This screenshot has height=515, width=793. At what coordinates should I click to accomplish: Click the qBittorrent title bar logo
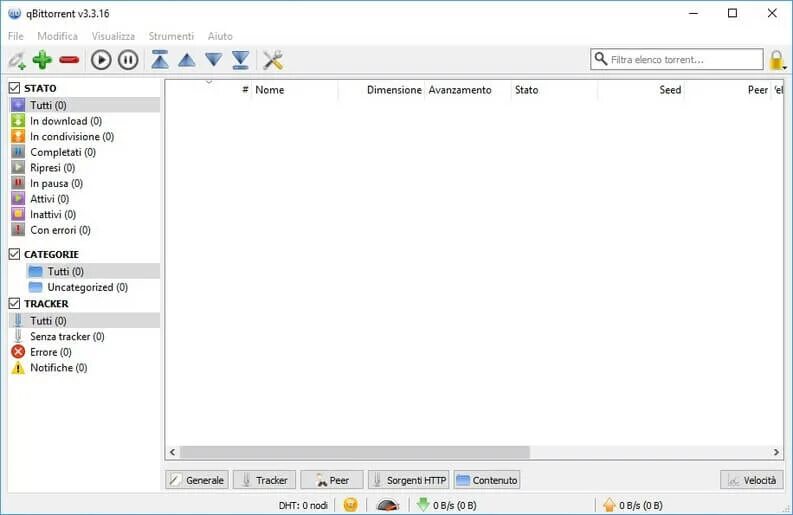[15, 14]
